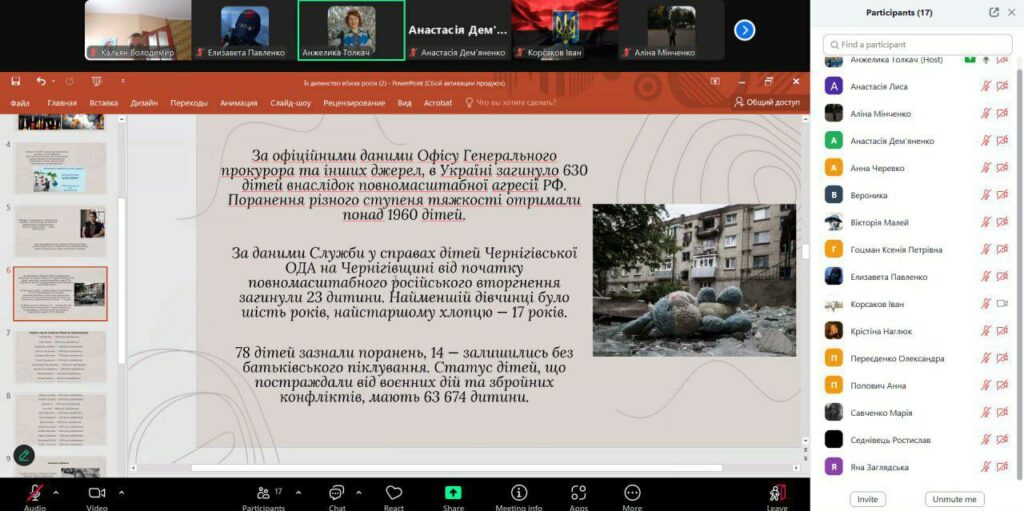Expand the audio options arrow
The width and height of the screenshot is (1024, 511).
(x=55, y=491)
